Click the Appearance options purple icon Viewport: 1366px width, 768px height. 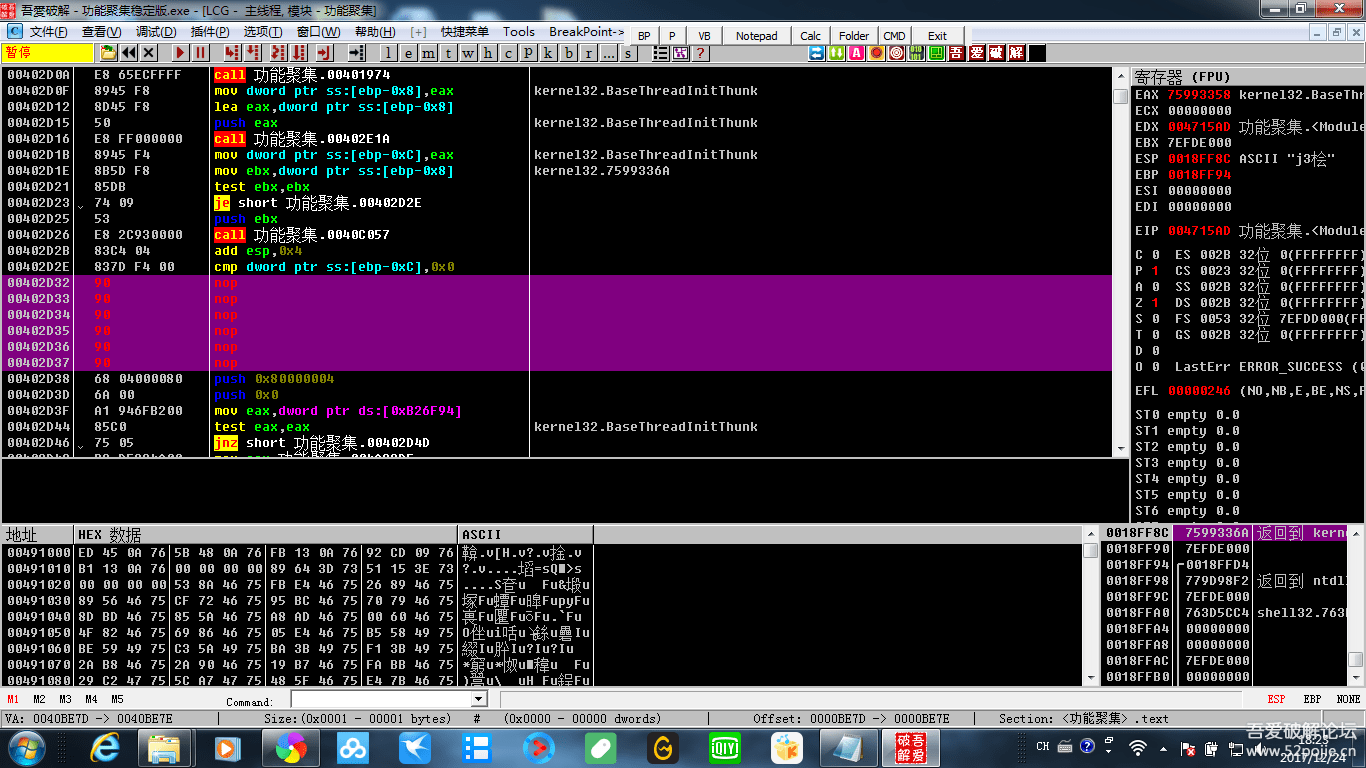pyautogui.click(x=681, y=53)
